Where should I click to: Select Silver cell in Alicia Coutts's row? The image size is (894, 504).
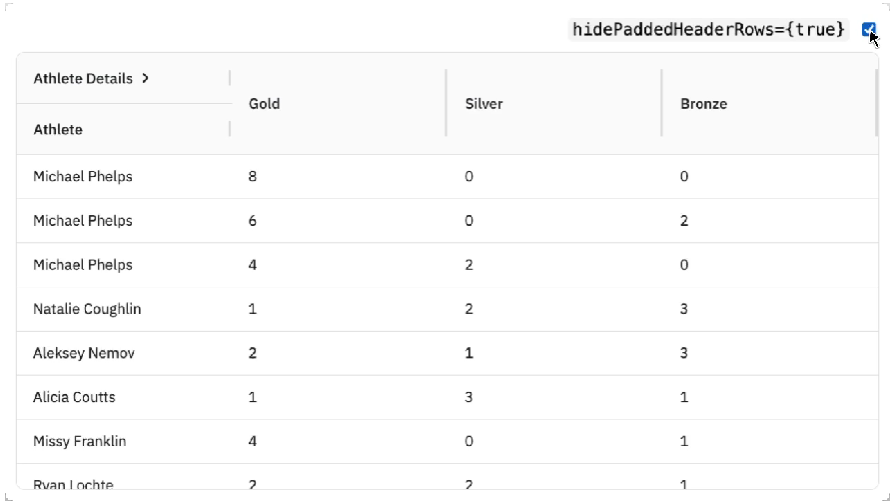point(469,397)
